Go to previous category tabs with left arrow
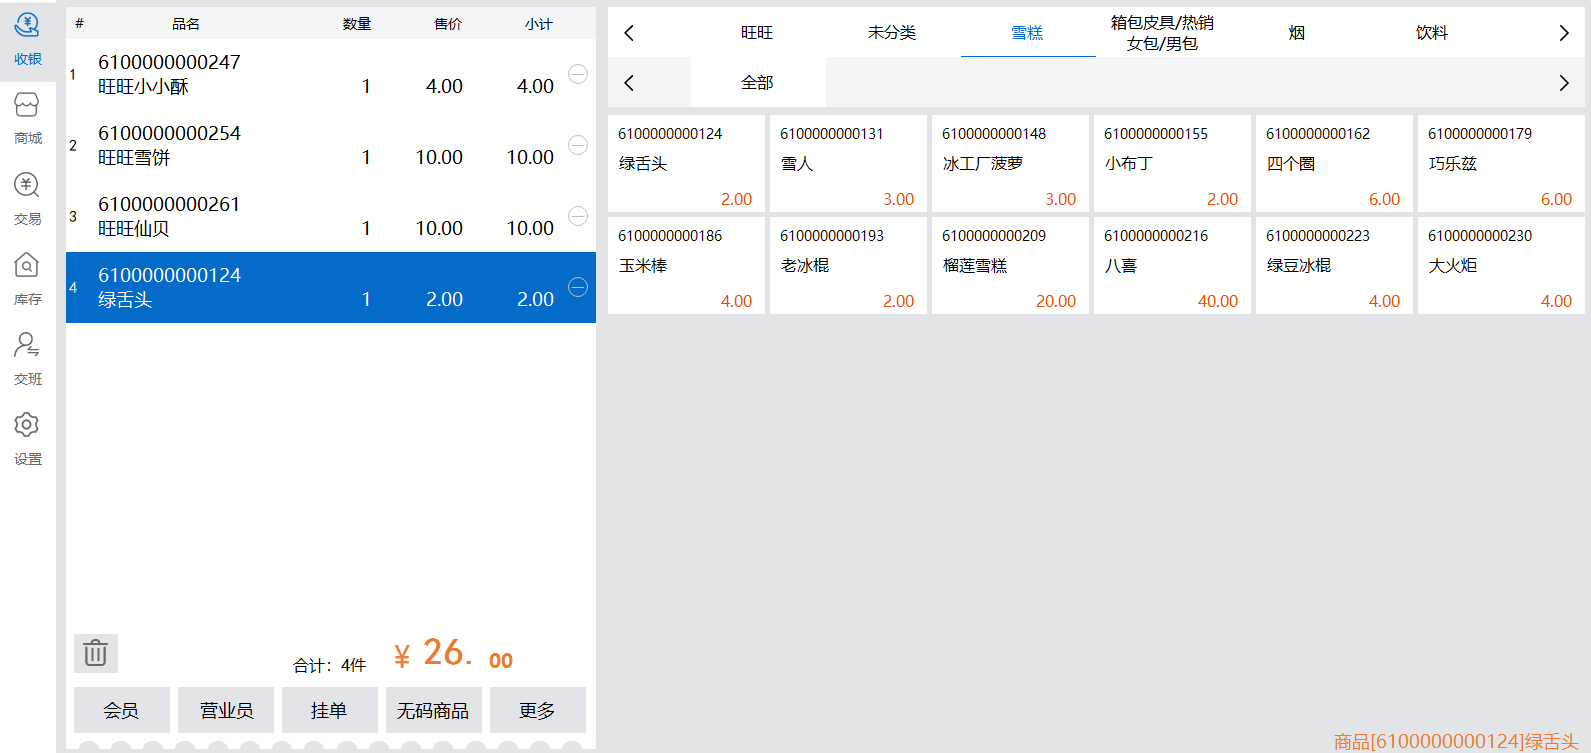Image resolution: width=1591 pixels, height=753 pixels. tap(629, 33)
